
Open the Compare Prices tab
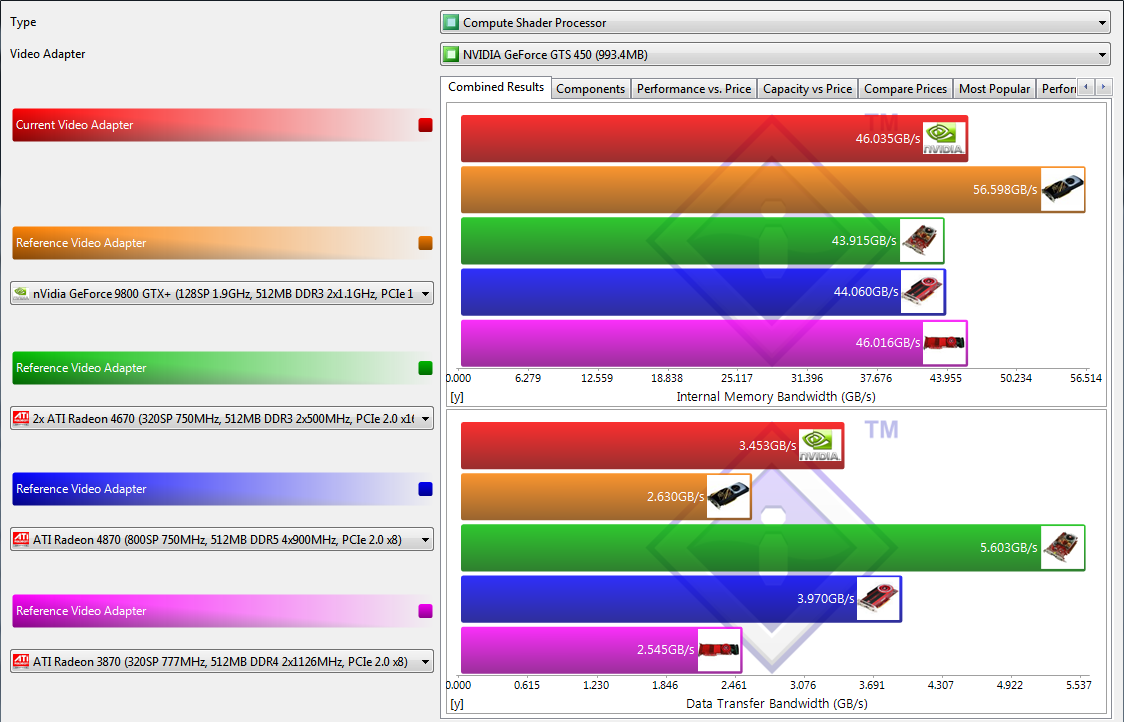click(x=905, y=89)
